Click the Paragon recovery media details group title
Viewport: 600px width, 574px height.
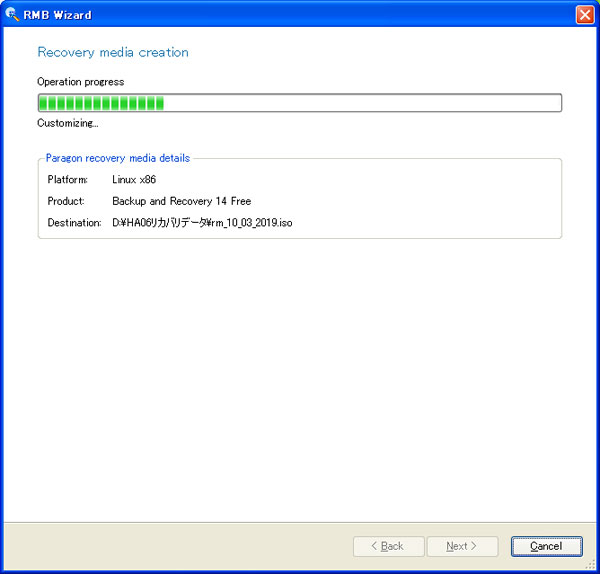(117, 158)
